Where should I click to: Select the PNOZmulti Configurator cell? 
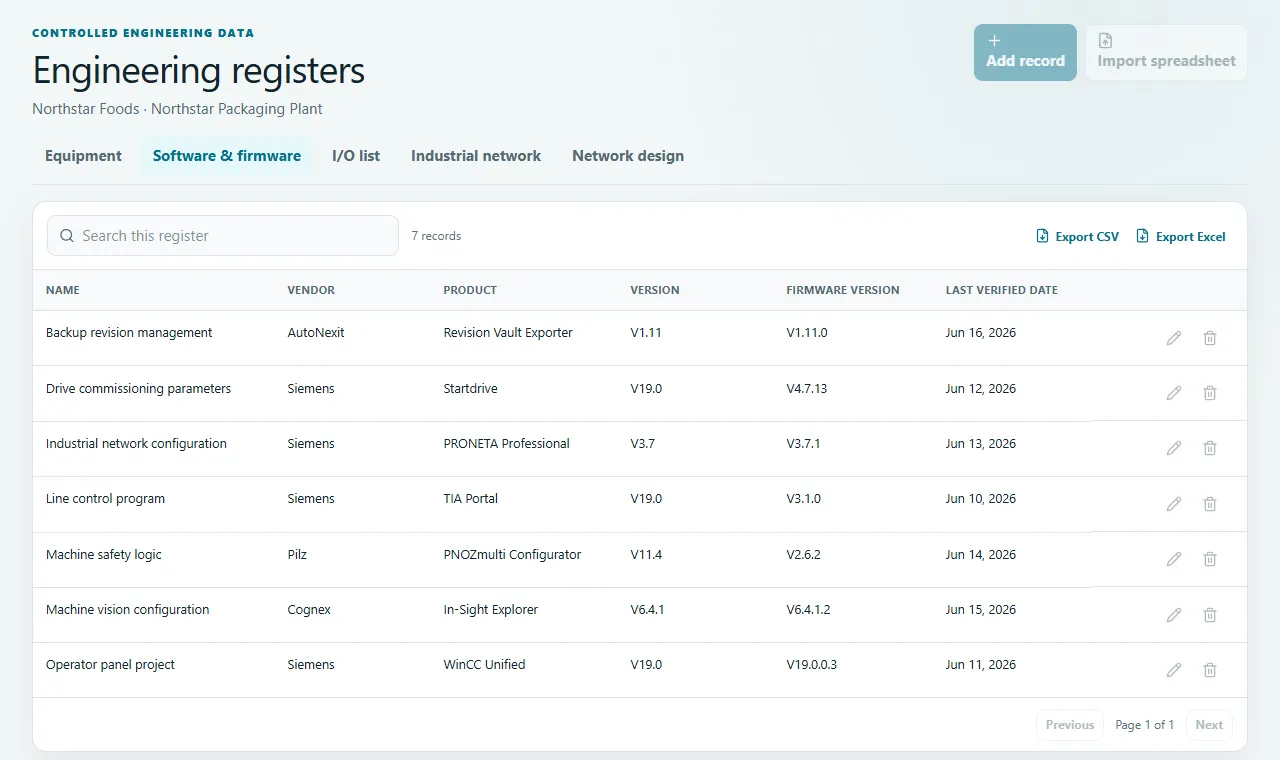(512, 555)
